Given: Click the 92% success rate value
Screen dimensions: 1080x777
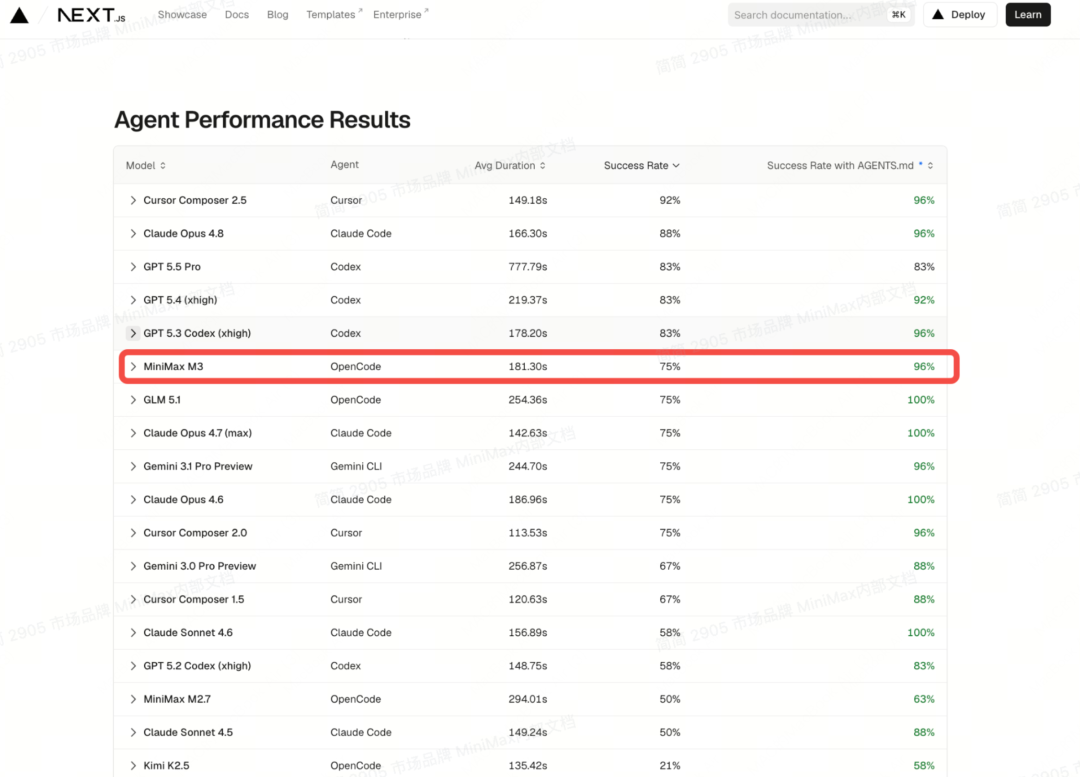Looking at the screenshot, I should (x=669, y=200).
